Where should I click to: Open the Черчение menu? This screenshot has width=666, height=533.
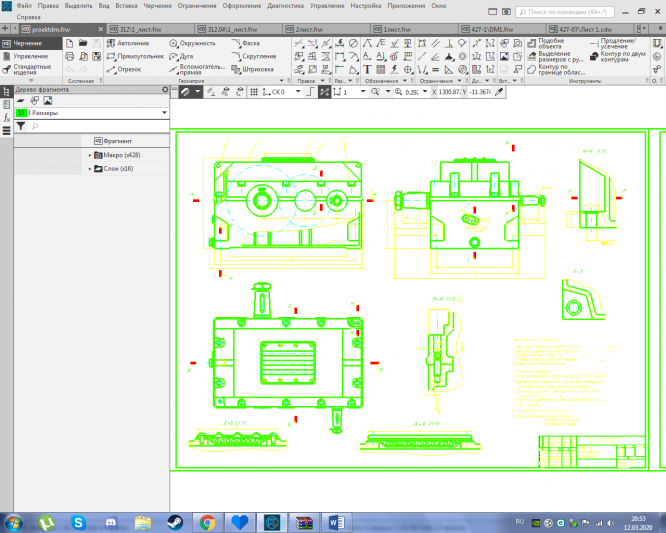pos(156,5)
